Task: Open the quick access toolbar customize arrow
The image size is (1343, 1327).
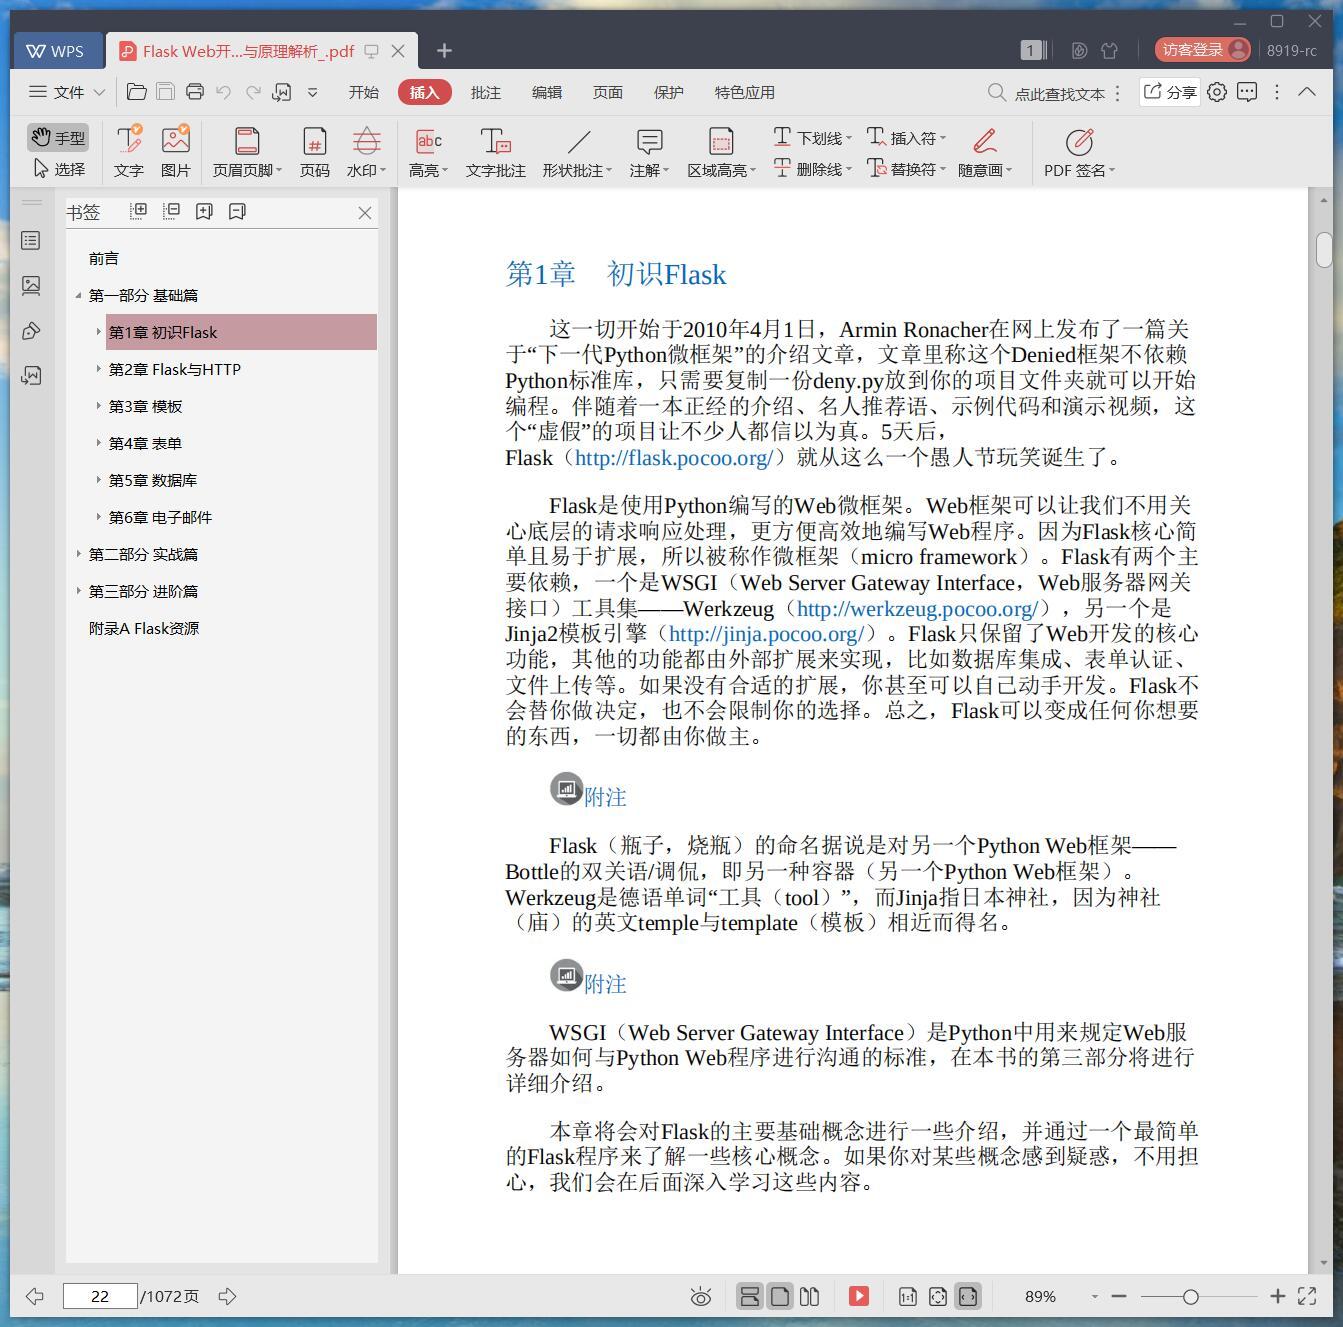Action: [312, 92]
